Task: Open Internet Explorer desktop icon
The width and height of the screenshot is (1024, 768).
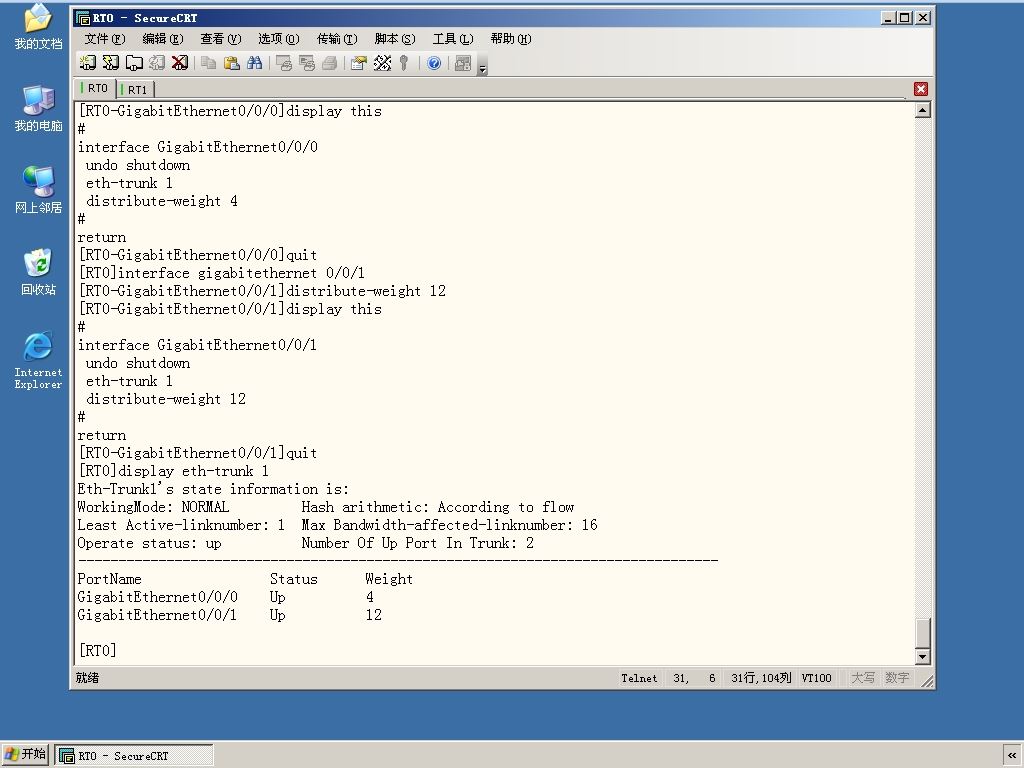Action: tap(38, 360)
